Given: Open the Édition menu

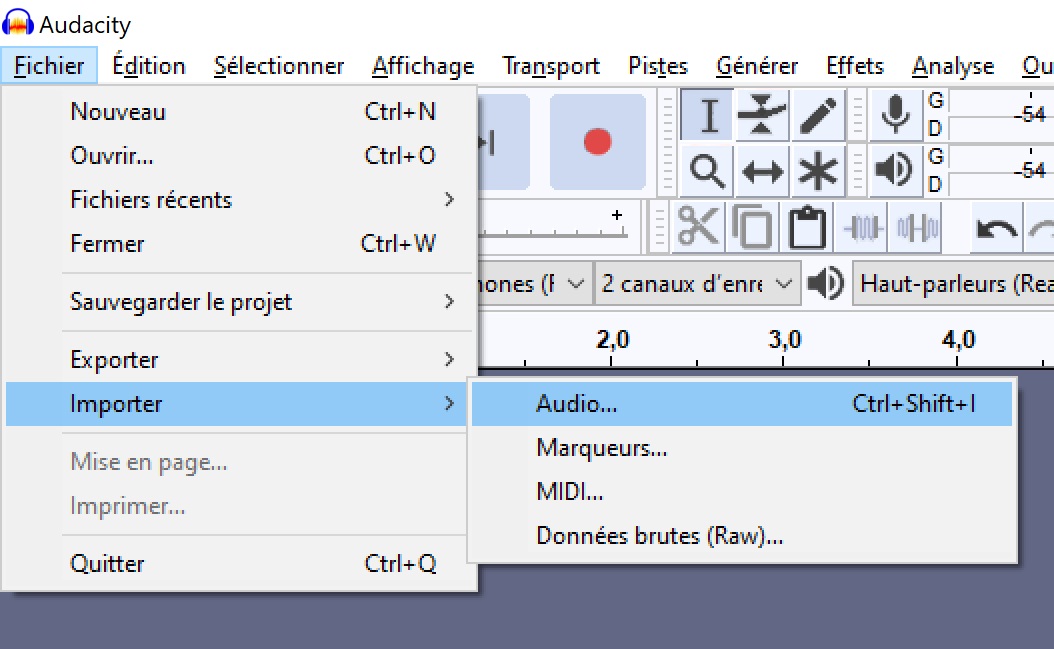Looking at the screenshot, I should [149, 66].
